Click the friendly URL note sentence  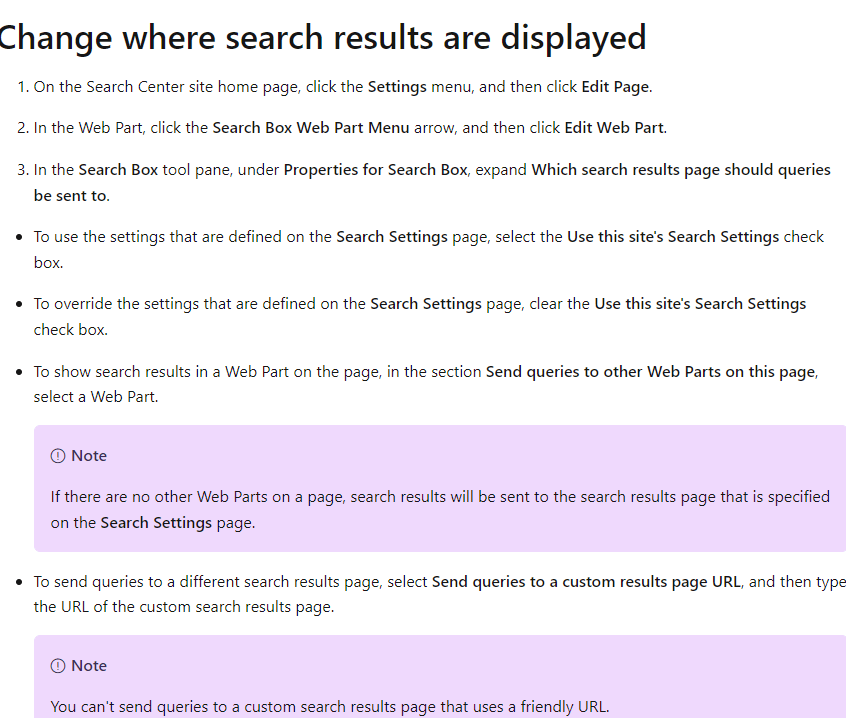[330, 707]
